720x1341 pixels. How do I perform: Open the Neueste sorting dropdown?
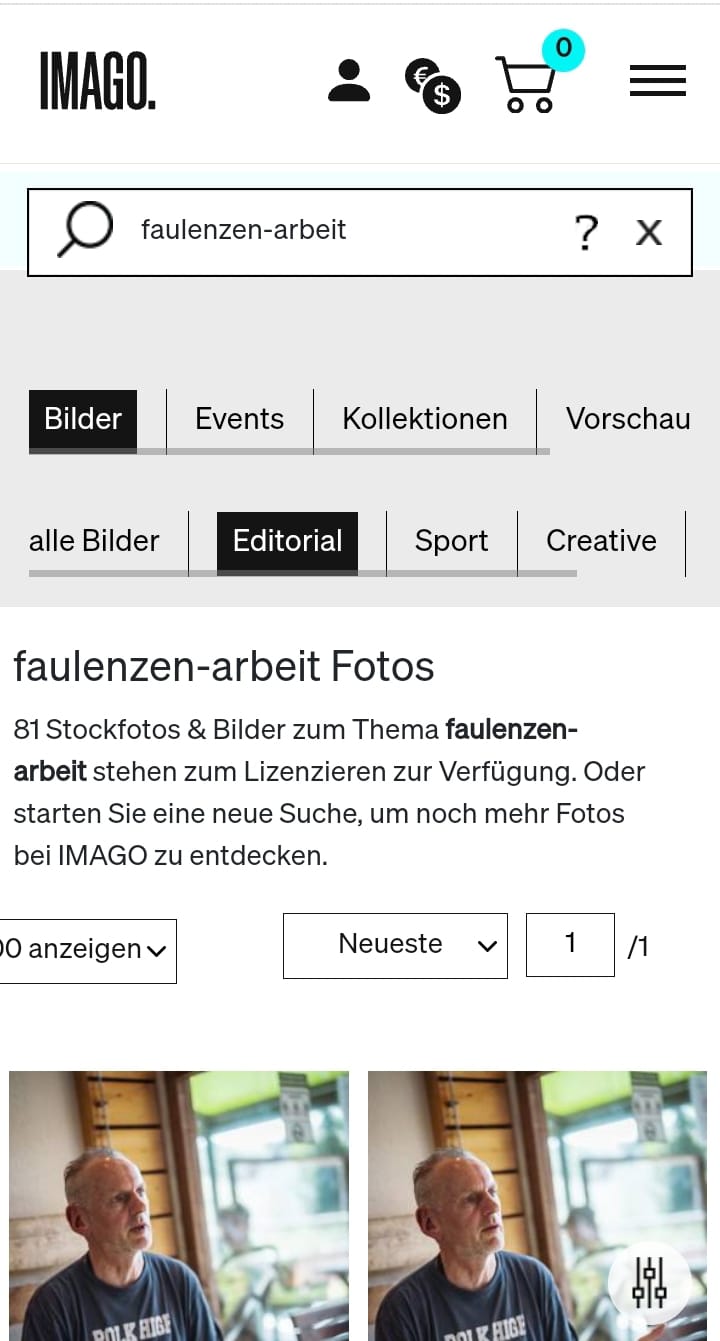point(395,944)
